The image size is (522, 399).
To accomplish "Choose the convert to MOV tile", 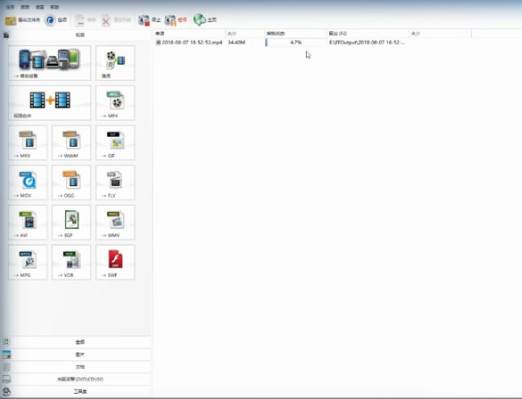I will tap(28, 182).
